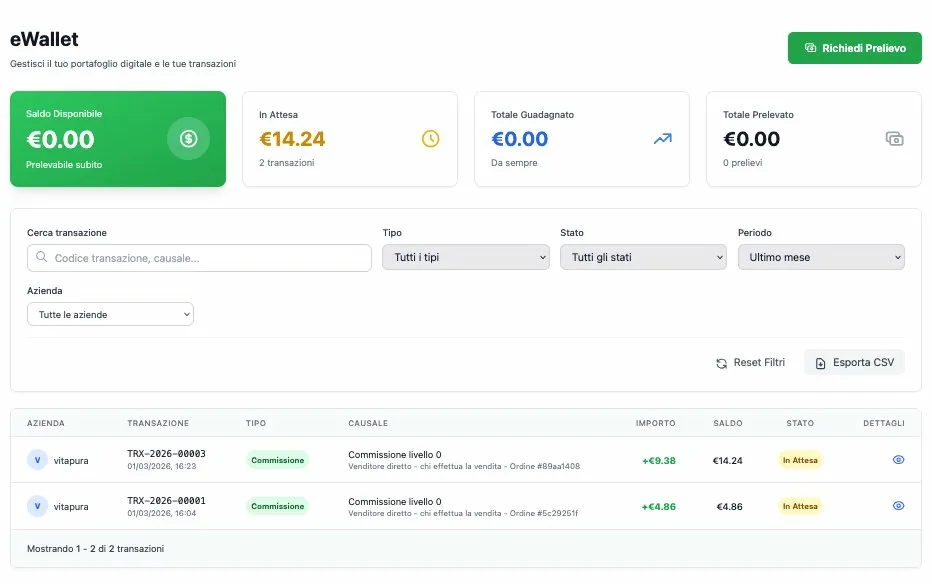The image size is (932, 584).
Task: Click the clock icon in the In Attesa card
Action: click(431, 140)
